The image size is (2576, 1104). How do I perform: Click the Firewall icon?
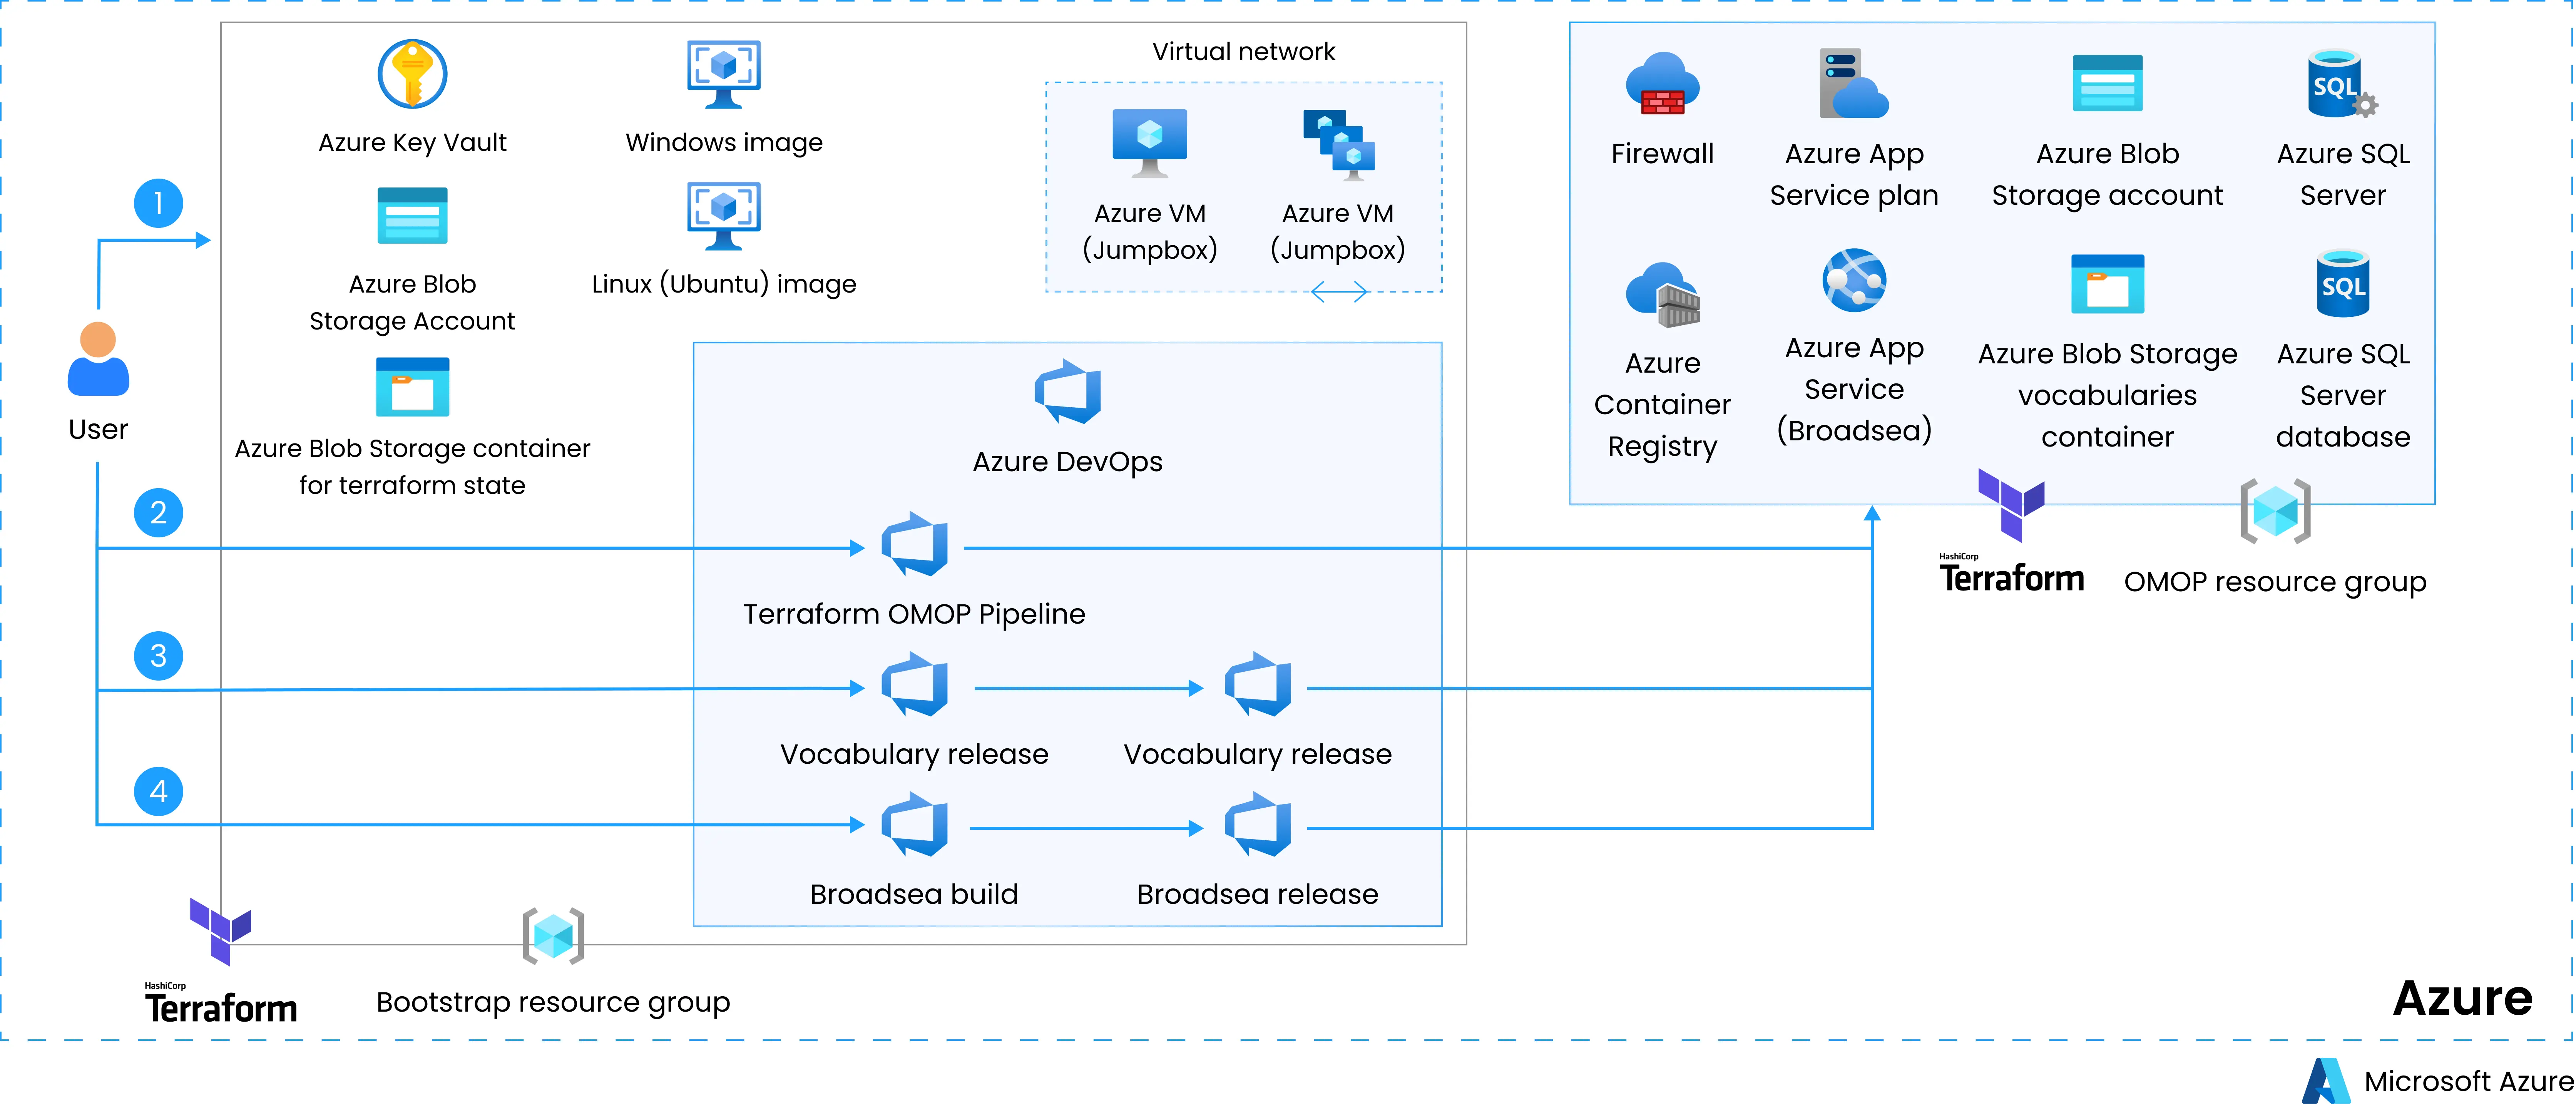[x=1662, y=84]
